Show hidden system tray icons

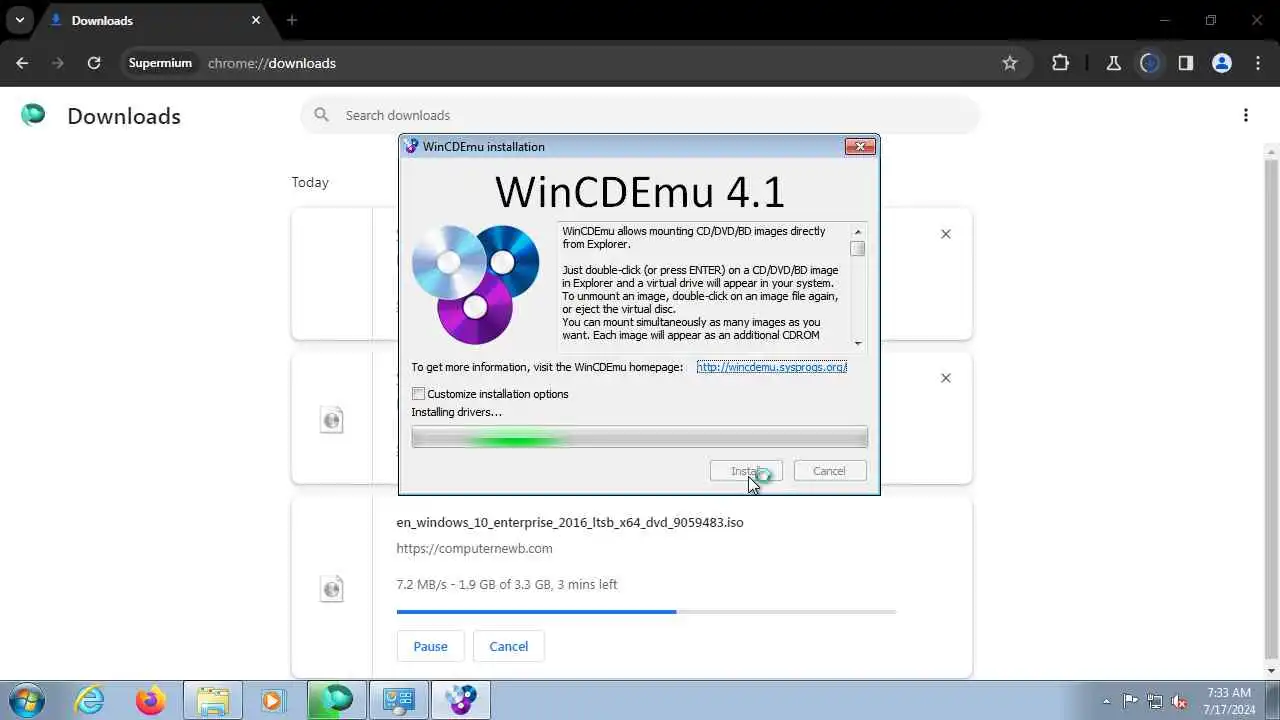tap(1106, 701)
